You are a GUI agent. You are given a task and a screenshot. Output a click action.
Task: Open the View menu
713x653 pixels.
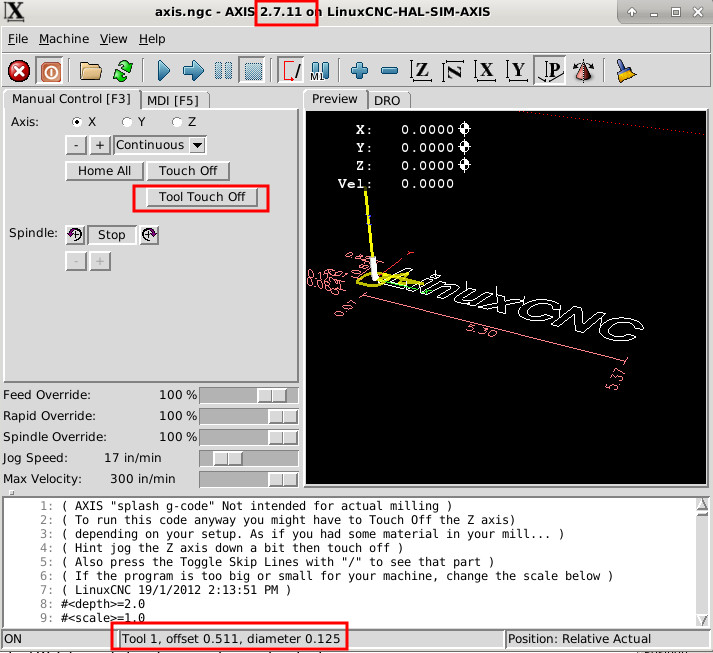113,39
